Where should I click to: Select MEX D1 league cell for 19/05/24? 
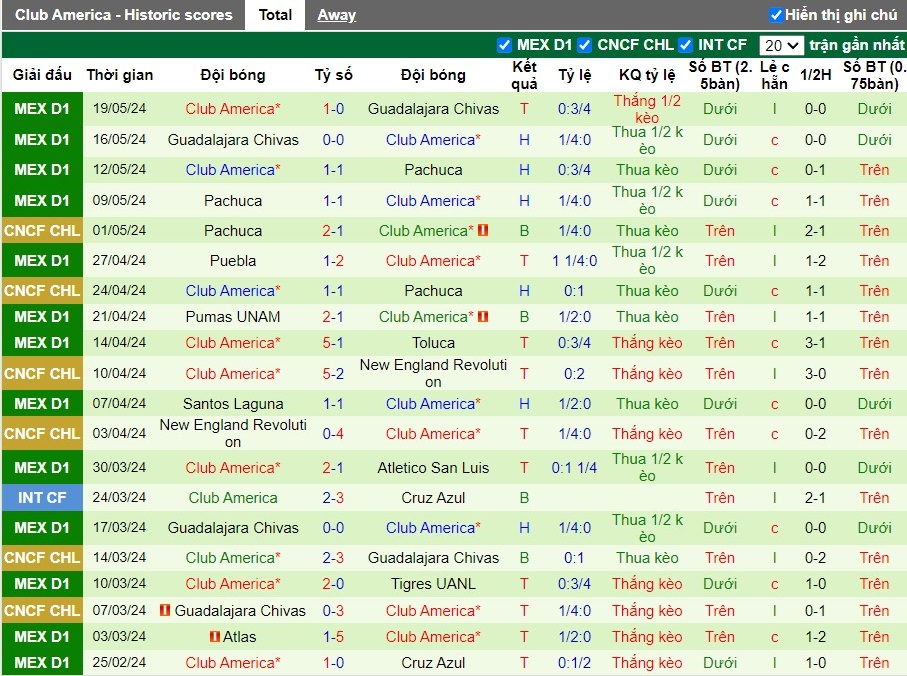(x=42, y=109)
